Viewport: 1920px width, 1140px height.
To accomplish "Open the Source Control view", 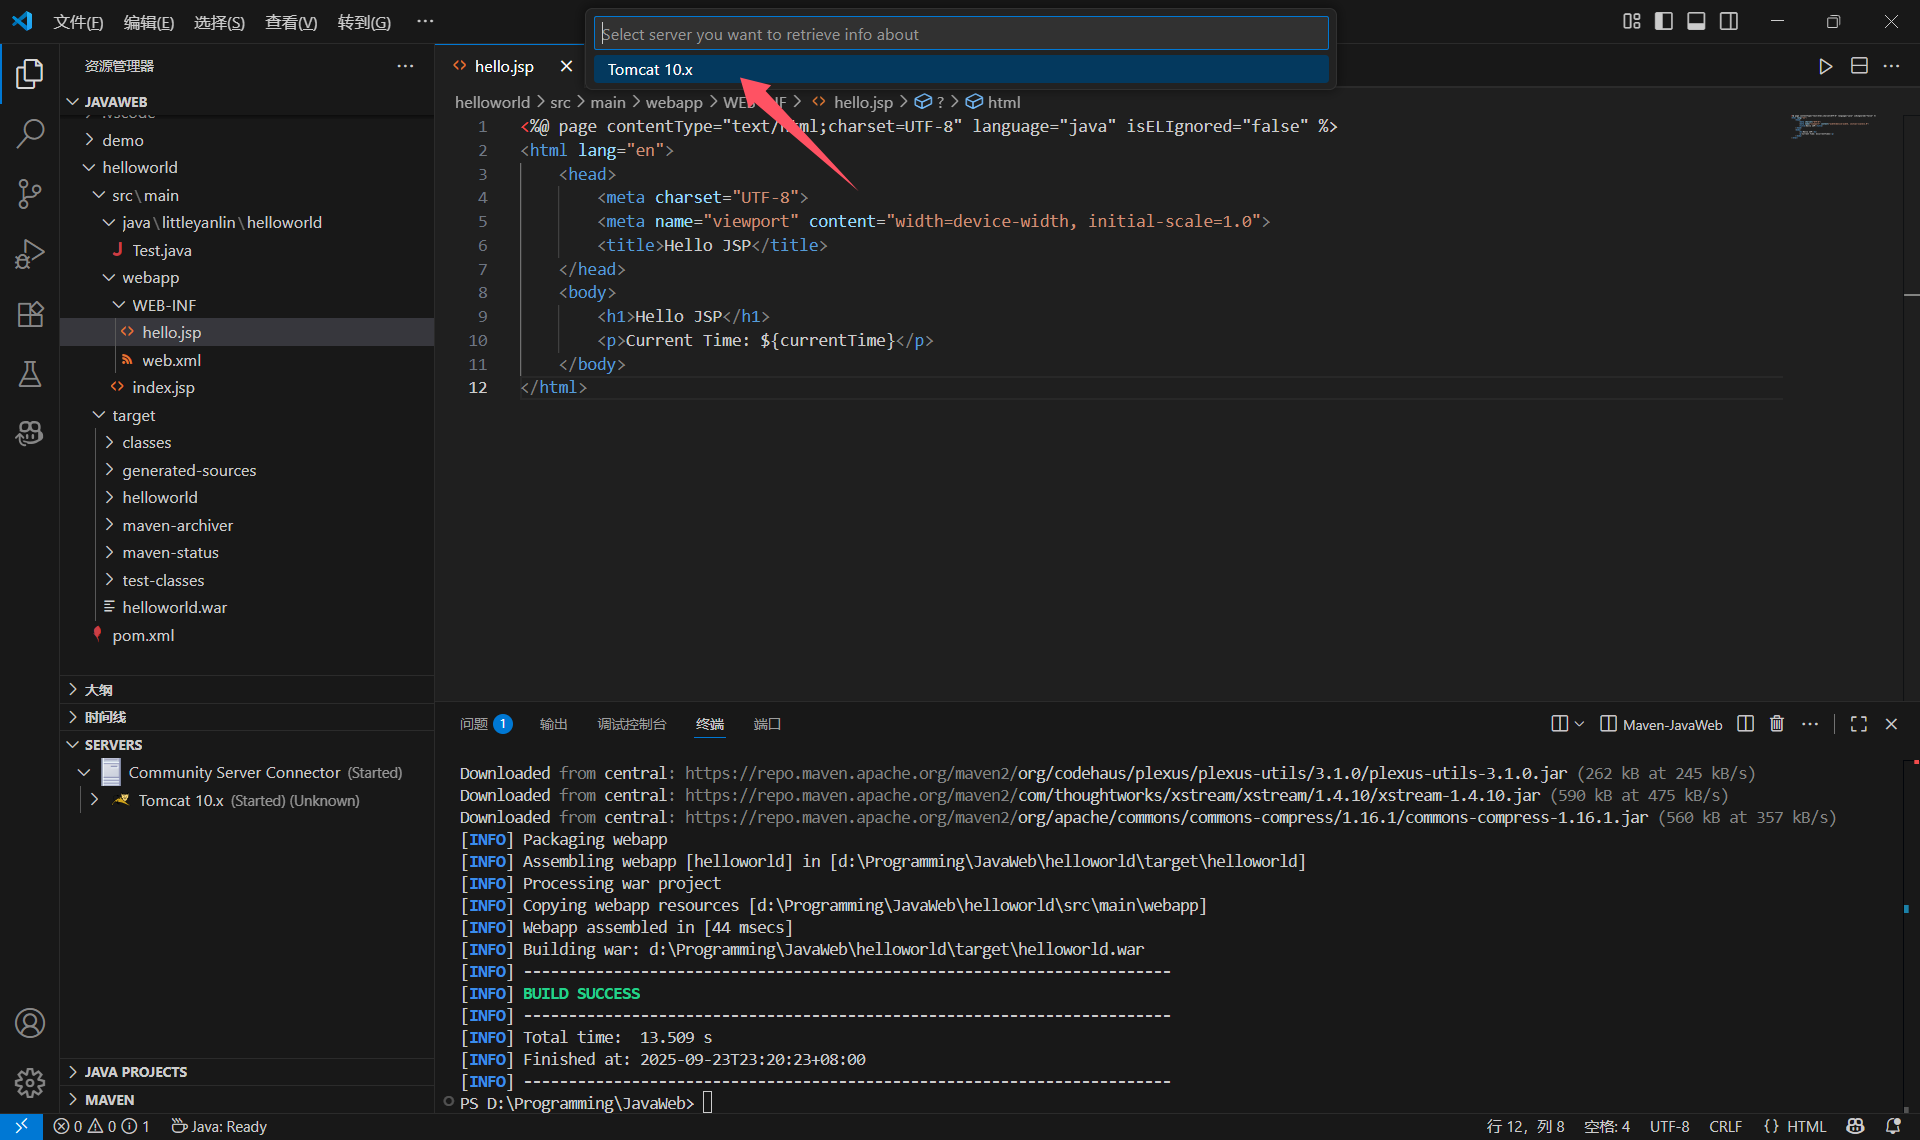I will pos(30,193).
